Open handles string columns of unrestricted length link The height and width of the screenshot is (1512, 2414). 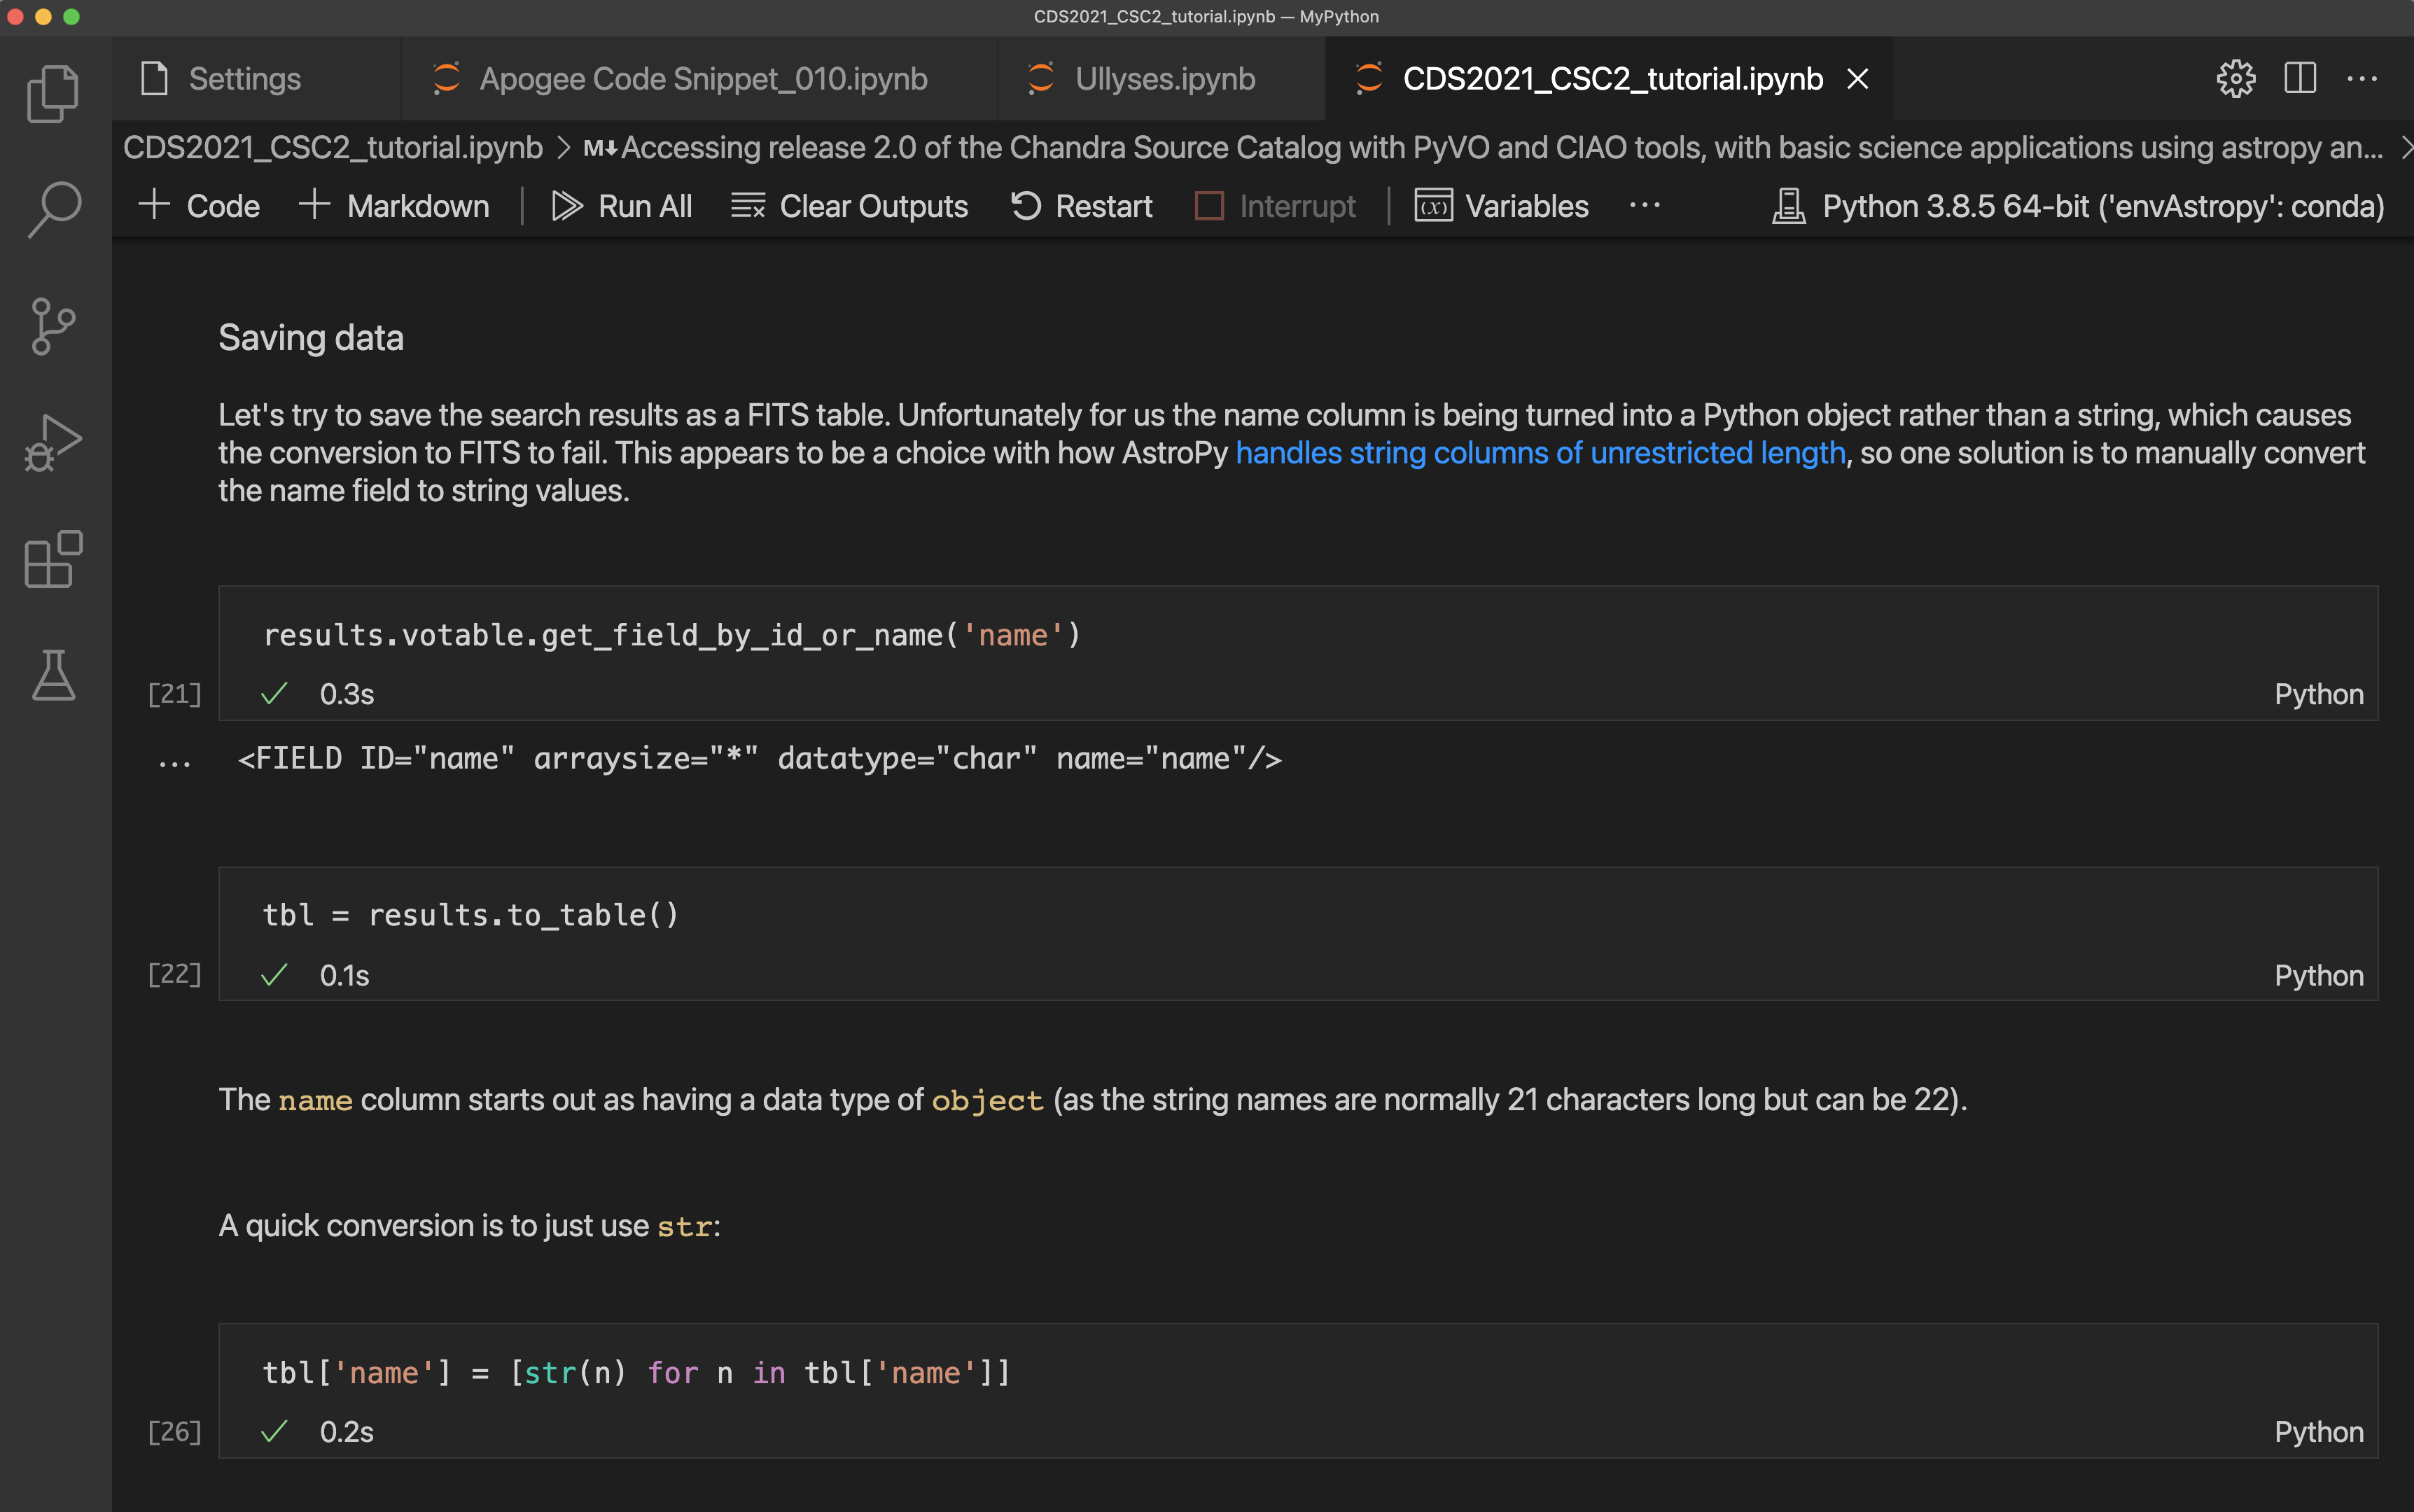coord(1540,453)
